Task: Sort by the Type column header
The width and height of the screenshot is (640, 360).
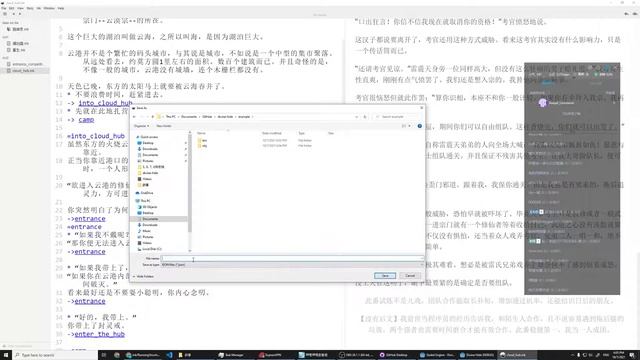Action: [302, 133]
